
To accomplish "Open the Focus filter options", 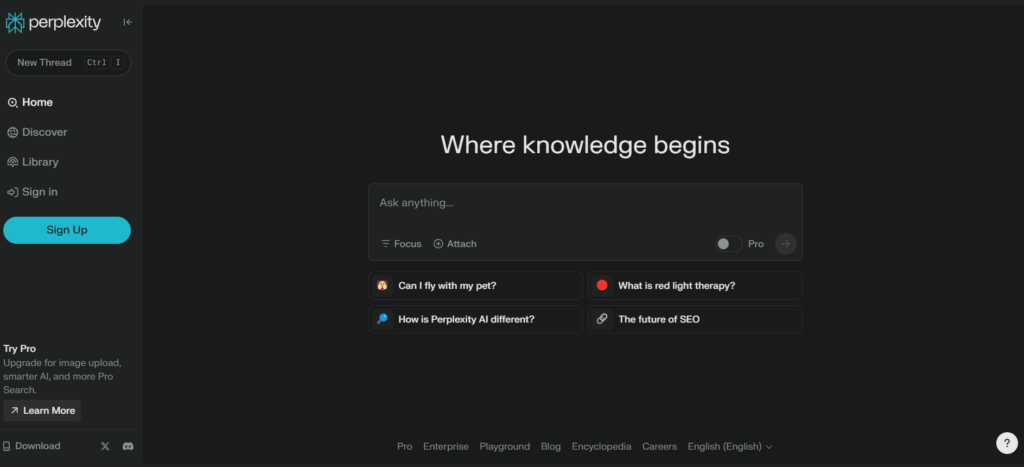I will click(402, 244).
